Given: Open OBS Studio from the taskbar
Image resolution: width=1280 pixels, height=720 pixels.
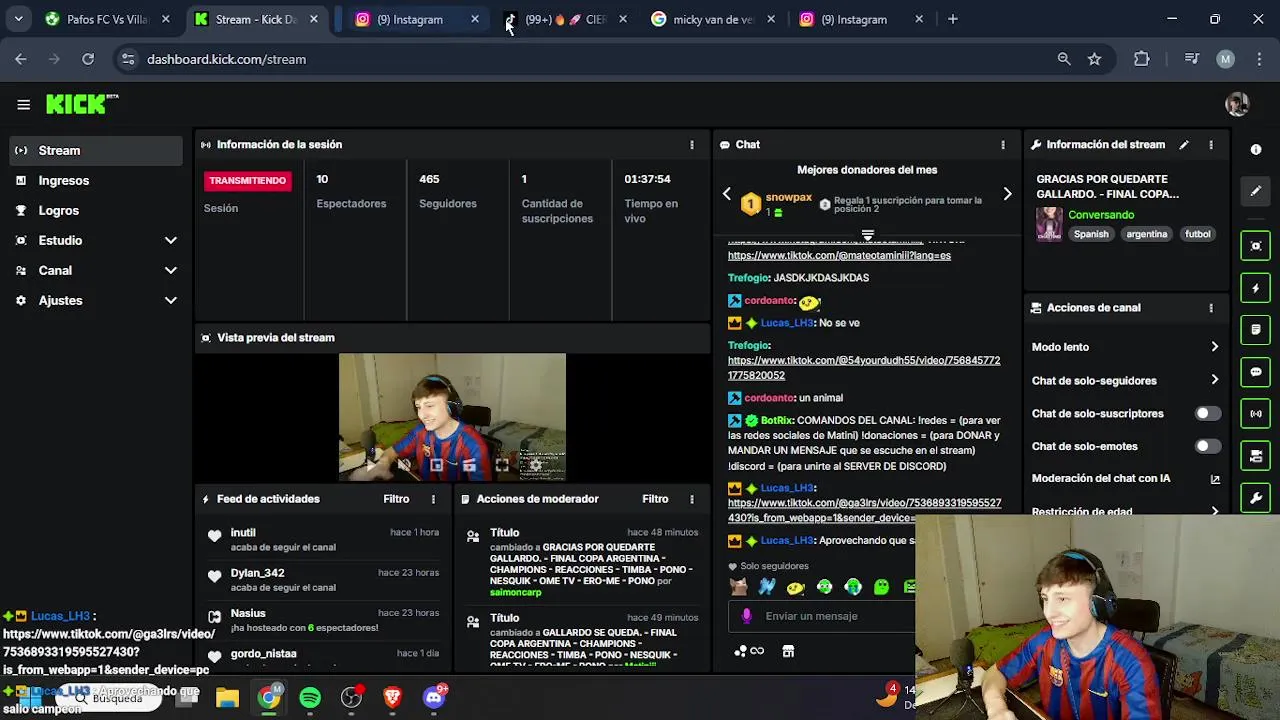Looking at the screenshot, I should 351,697.
